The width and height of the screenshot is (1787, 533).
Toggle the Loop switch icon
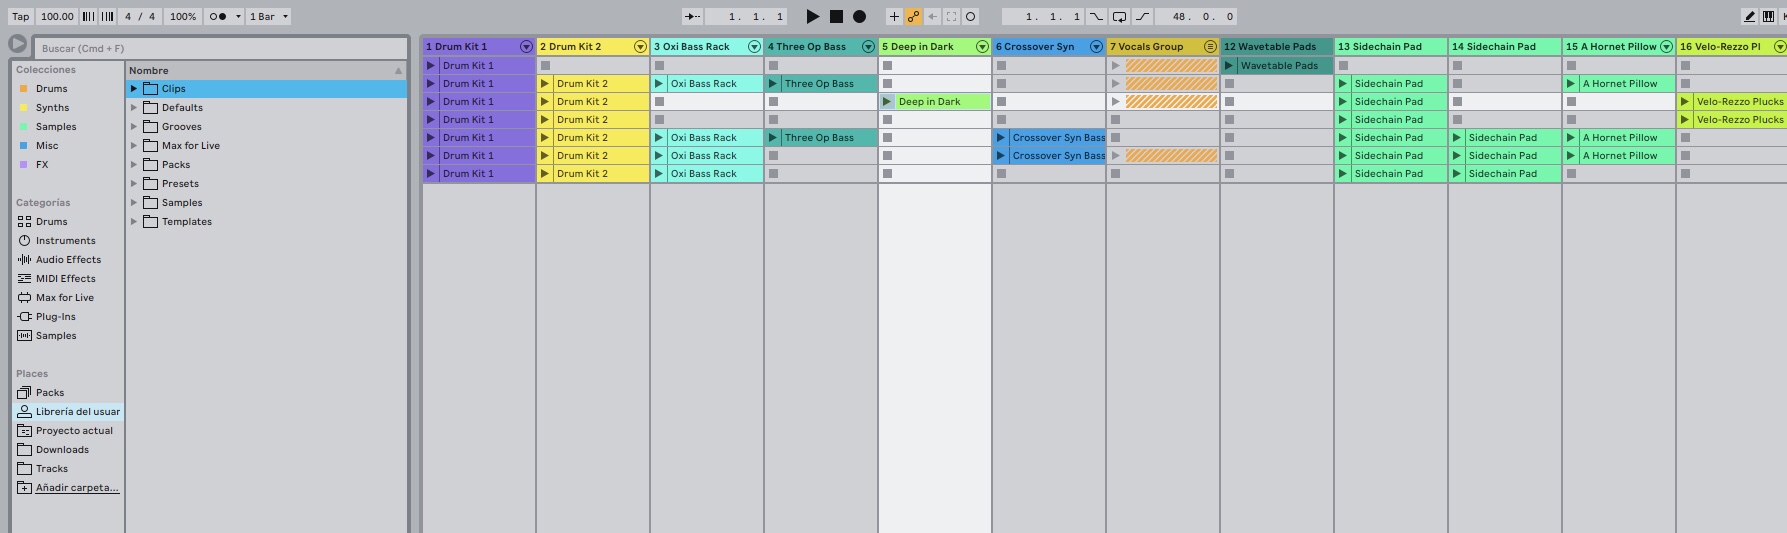(x=1119, y=16)
